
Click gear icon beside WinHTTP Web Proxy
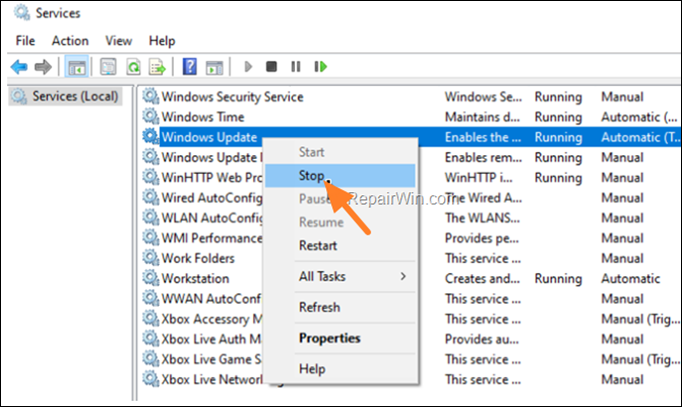[150, 177]
